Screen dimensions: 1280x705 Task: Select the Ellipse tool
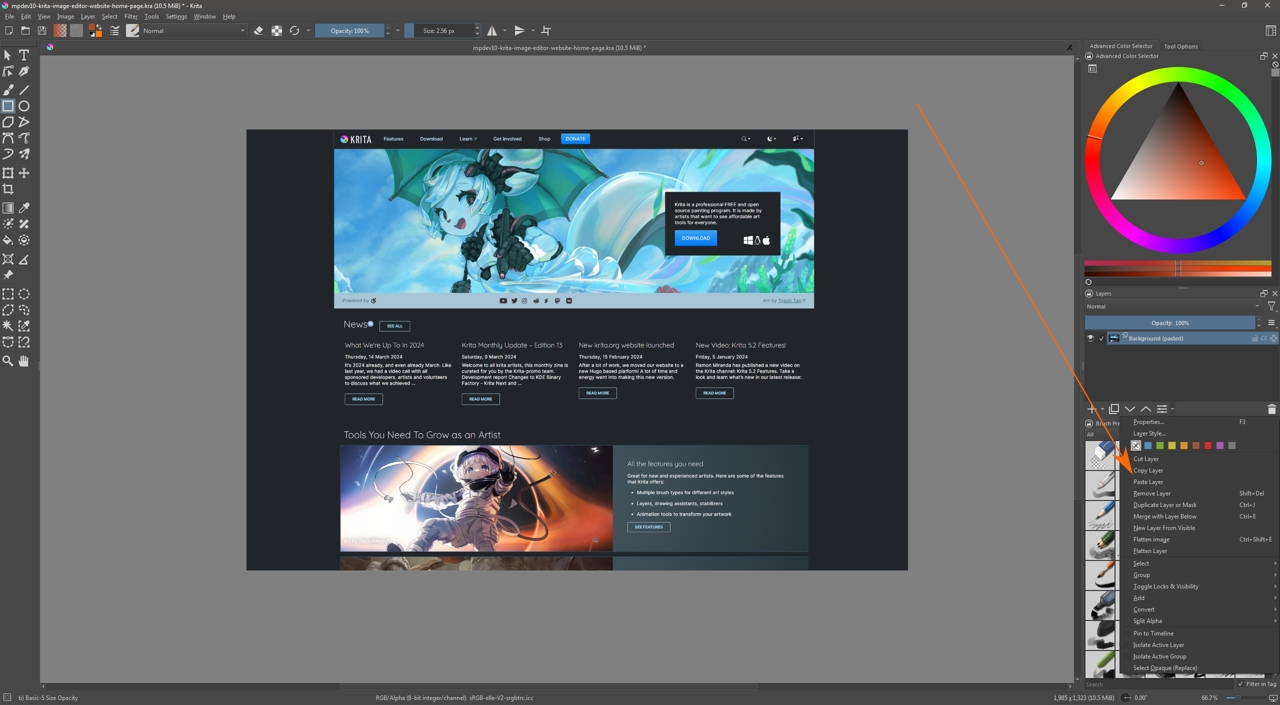[24, 106]
